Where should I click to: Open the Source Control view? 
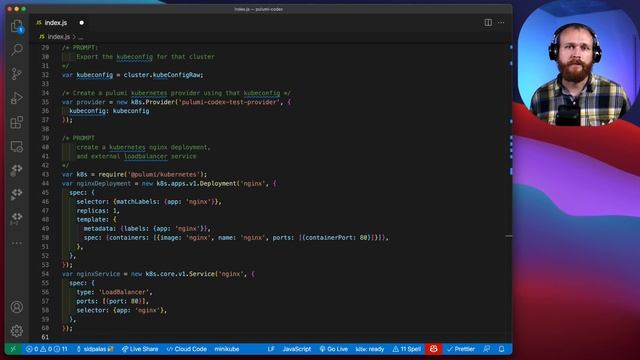click(x=17, y=74)
